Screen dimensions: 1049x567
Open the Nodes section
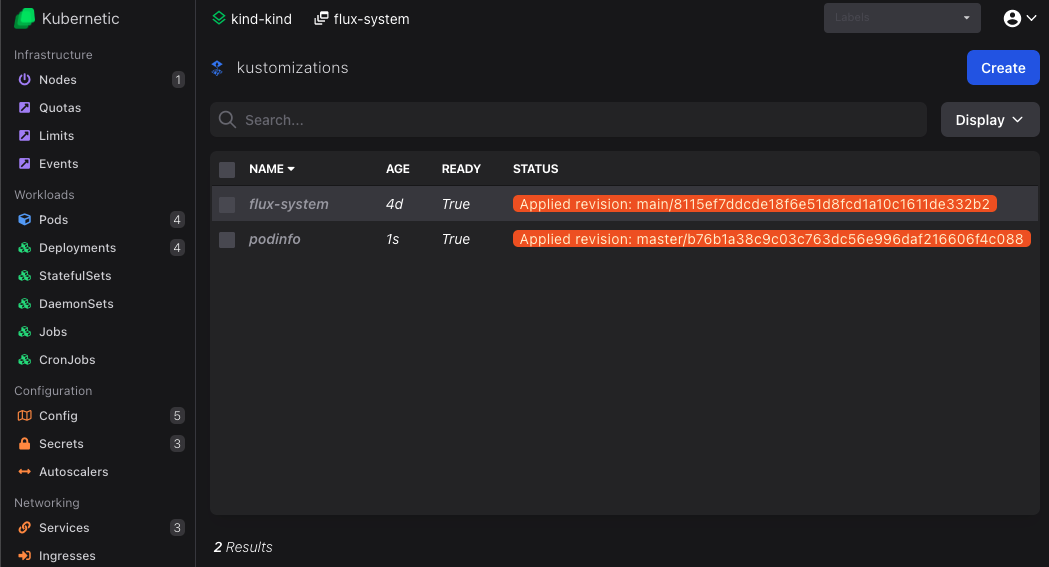coord(58,80)
